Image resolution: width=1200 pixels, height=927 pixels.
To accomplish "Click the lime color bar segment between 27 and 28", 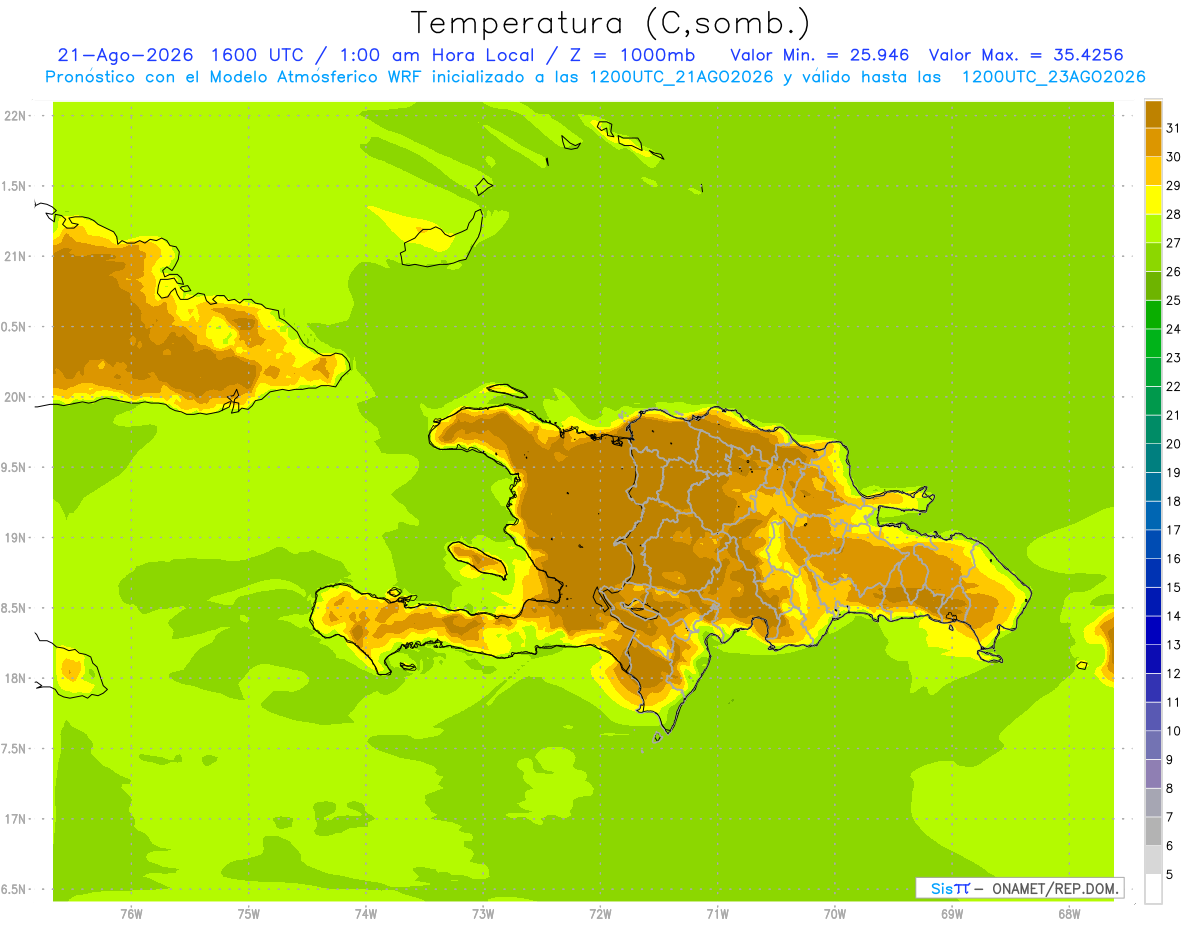I will [1153, 228].
